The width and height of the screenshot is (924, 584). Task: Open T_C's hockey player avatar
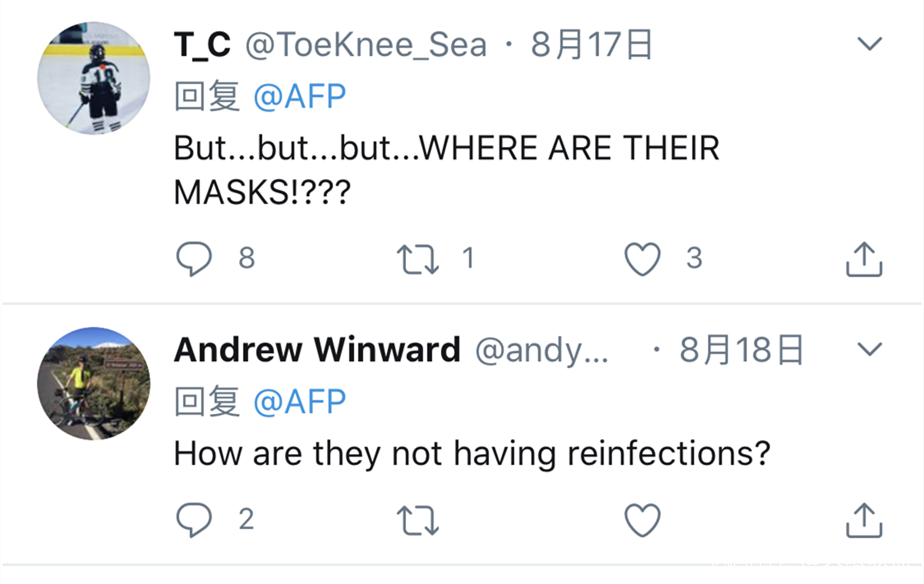click(93, 79)
